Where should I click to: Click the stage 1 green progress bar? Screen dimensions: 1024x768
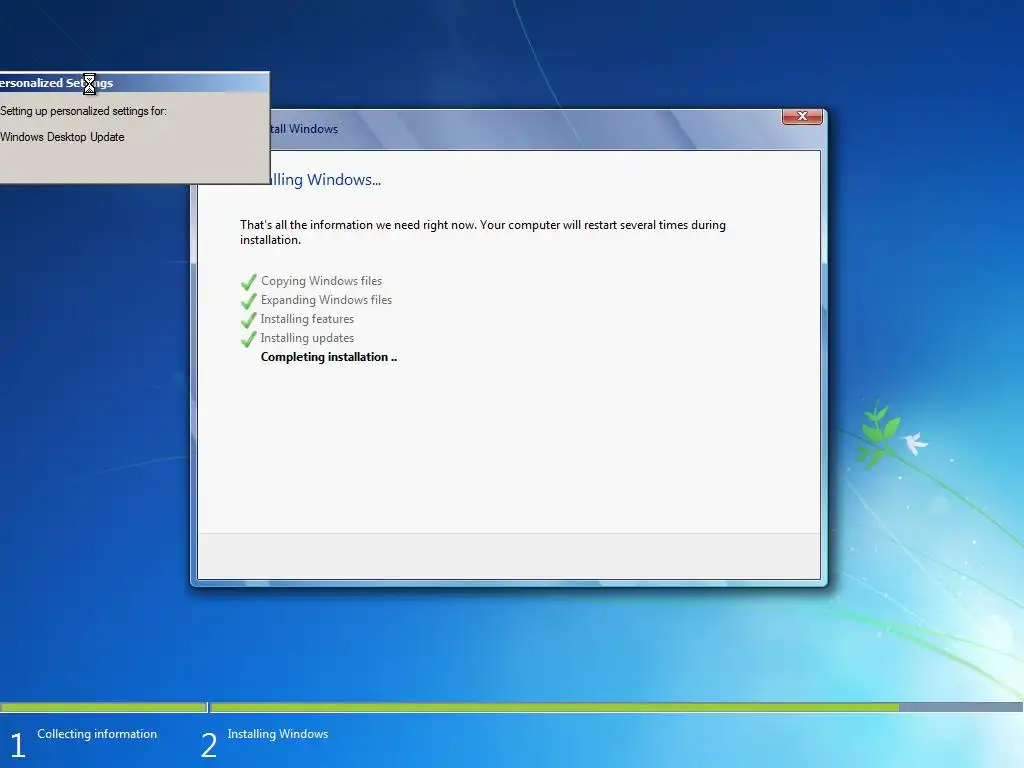tap(103, 707)
